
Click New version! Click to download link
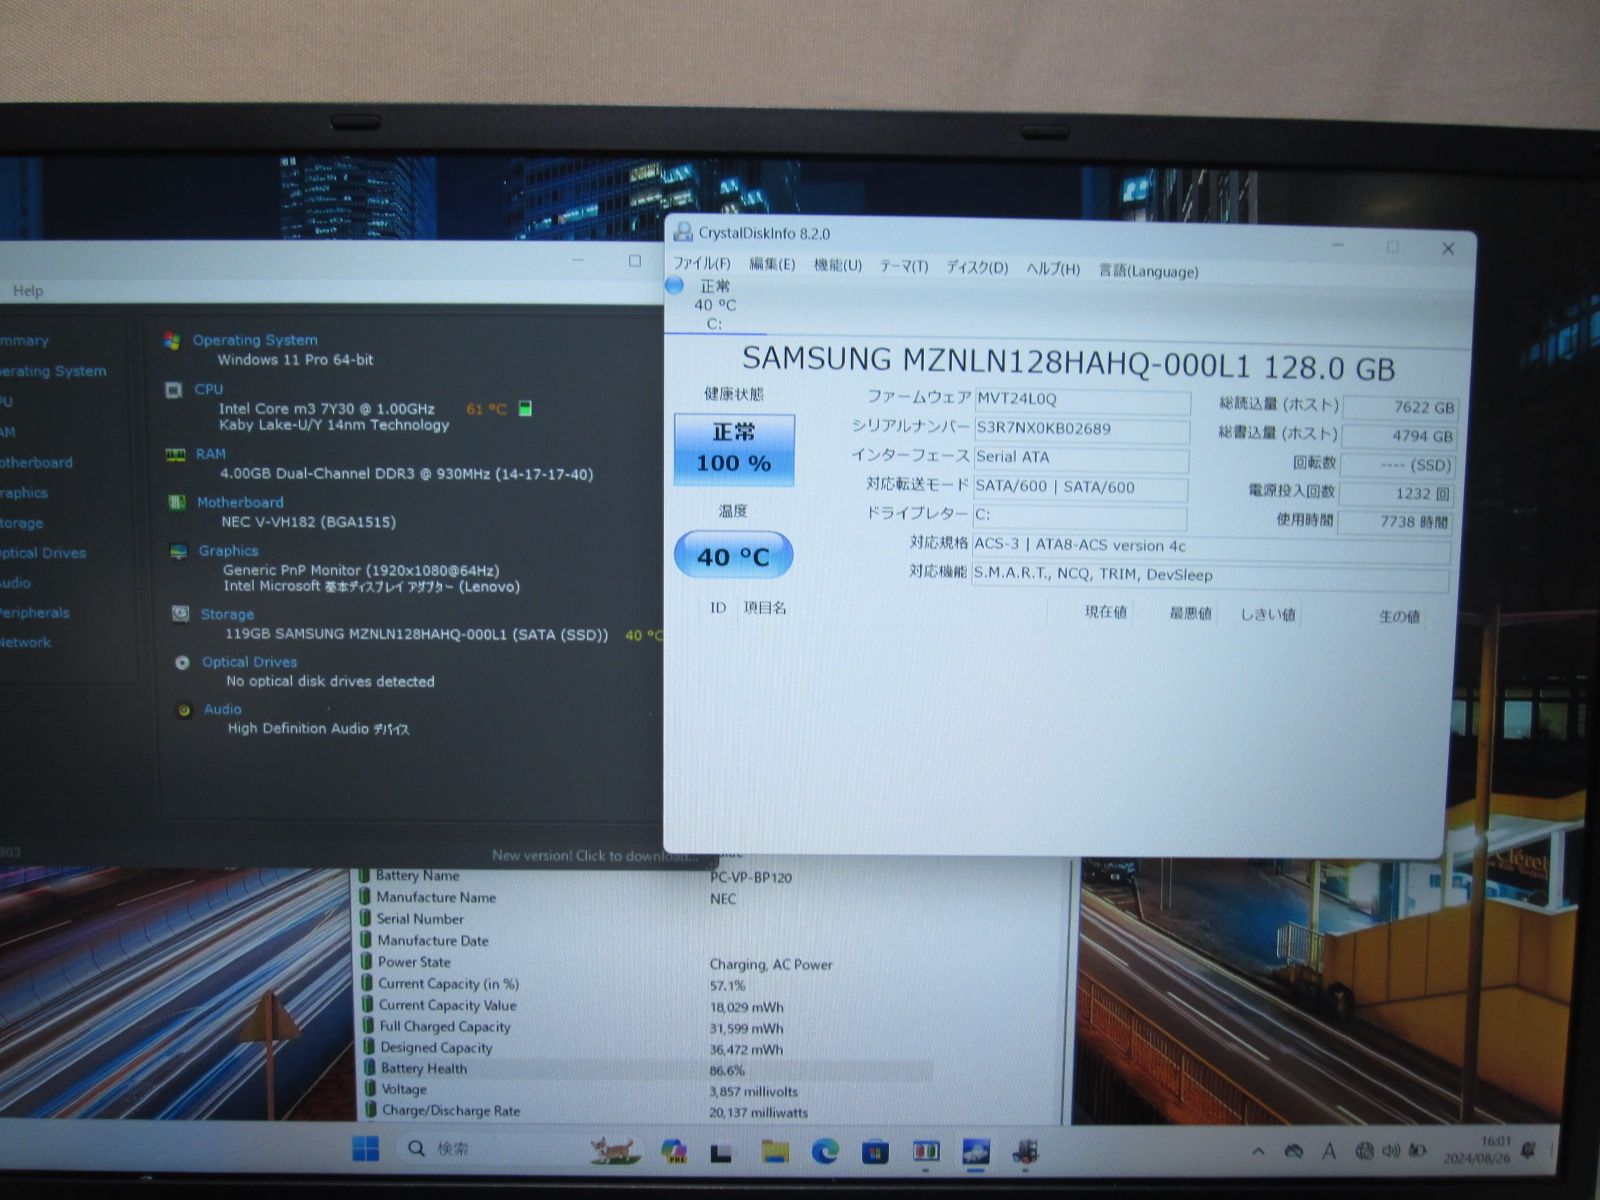(594, 856)
